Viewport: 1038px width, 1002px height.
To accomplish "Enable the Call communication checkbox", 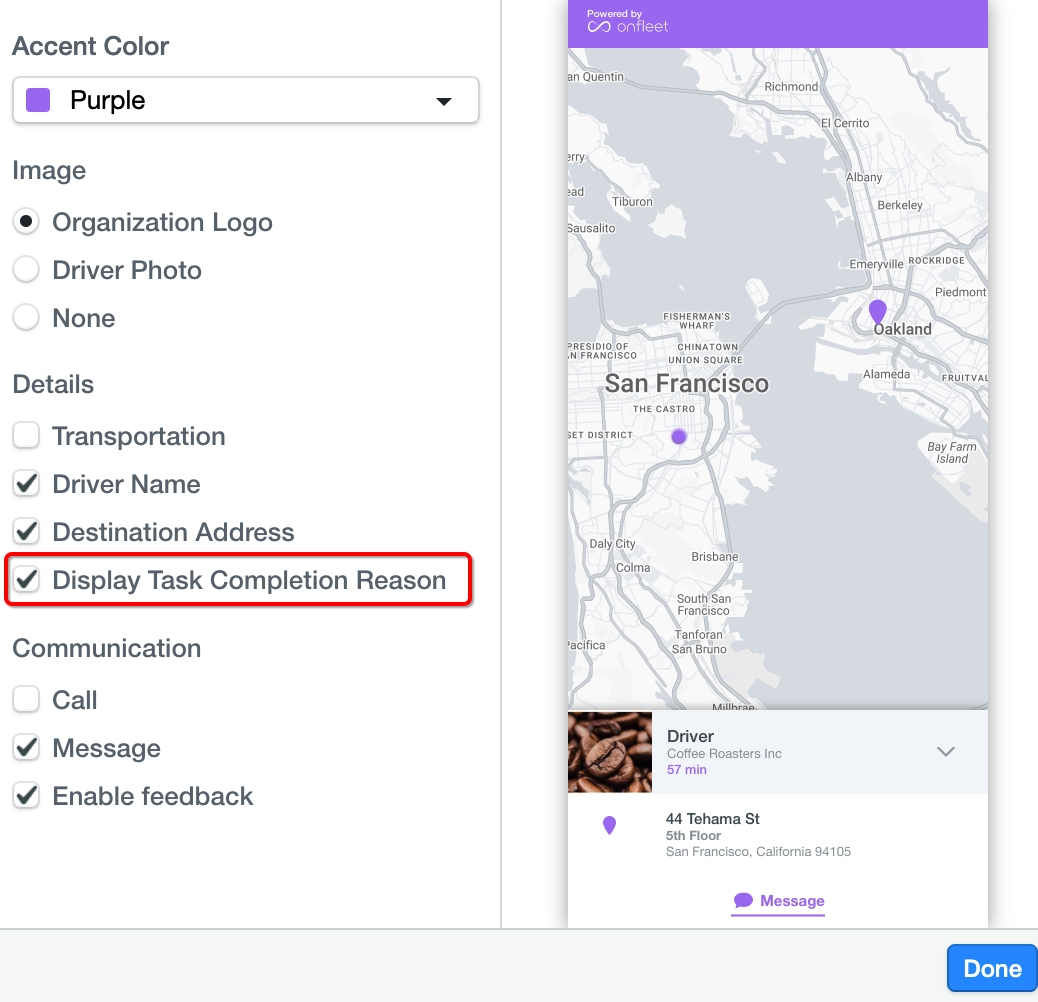I will (26, 700).
